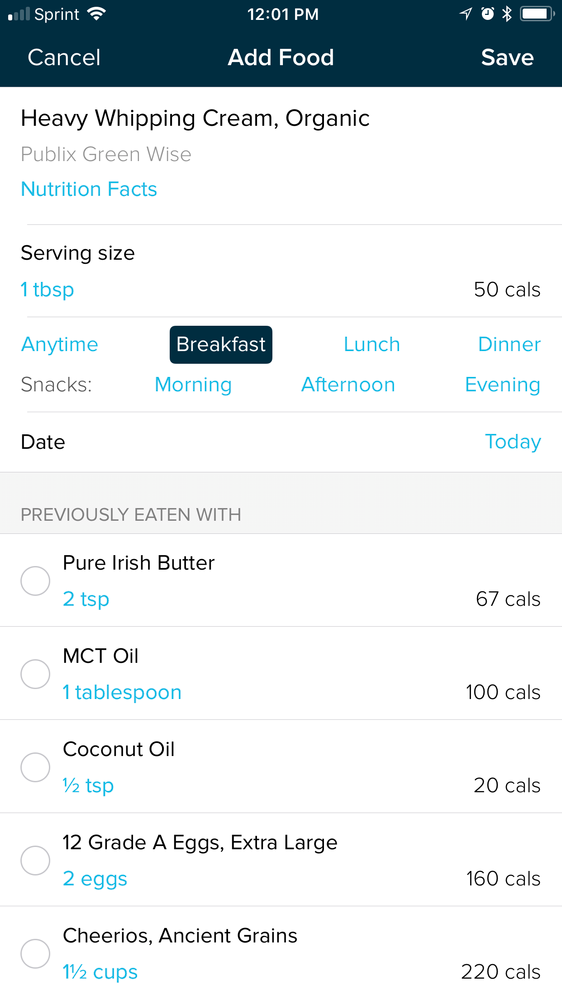
Task: Tap the Bluetooth status icon
Action: [507, 14]
